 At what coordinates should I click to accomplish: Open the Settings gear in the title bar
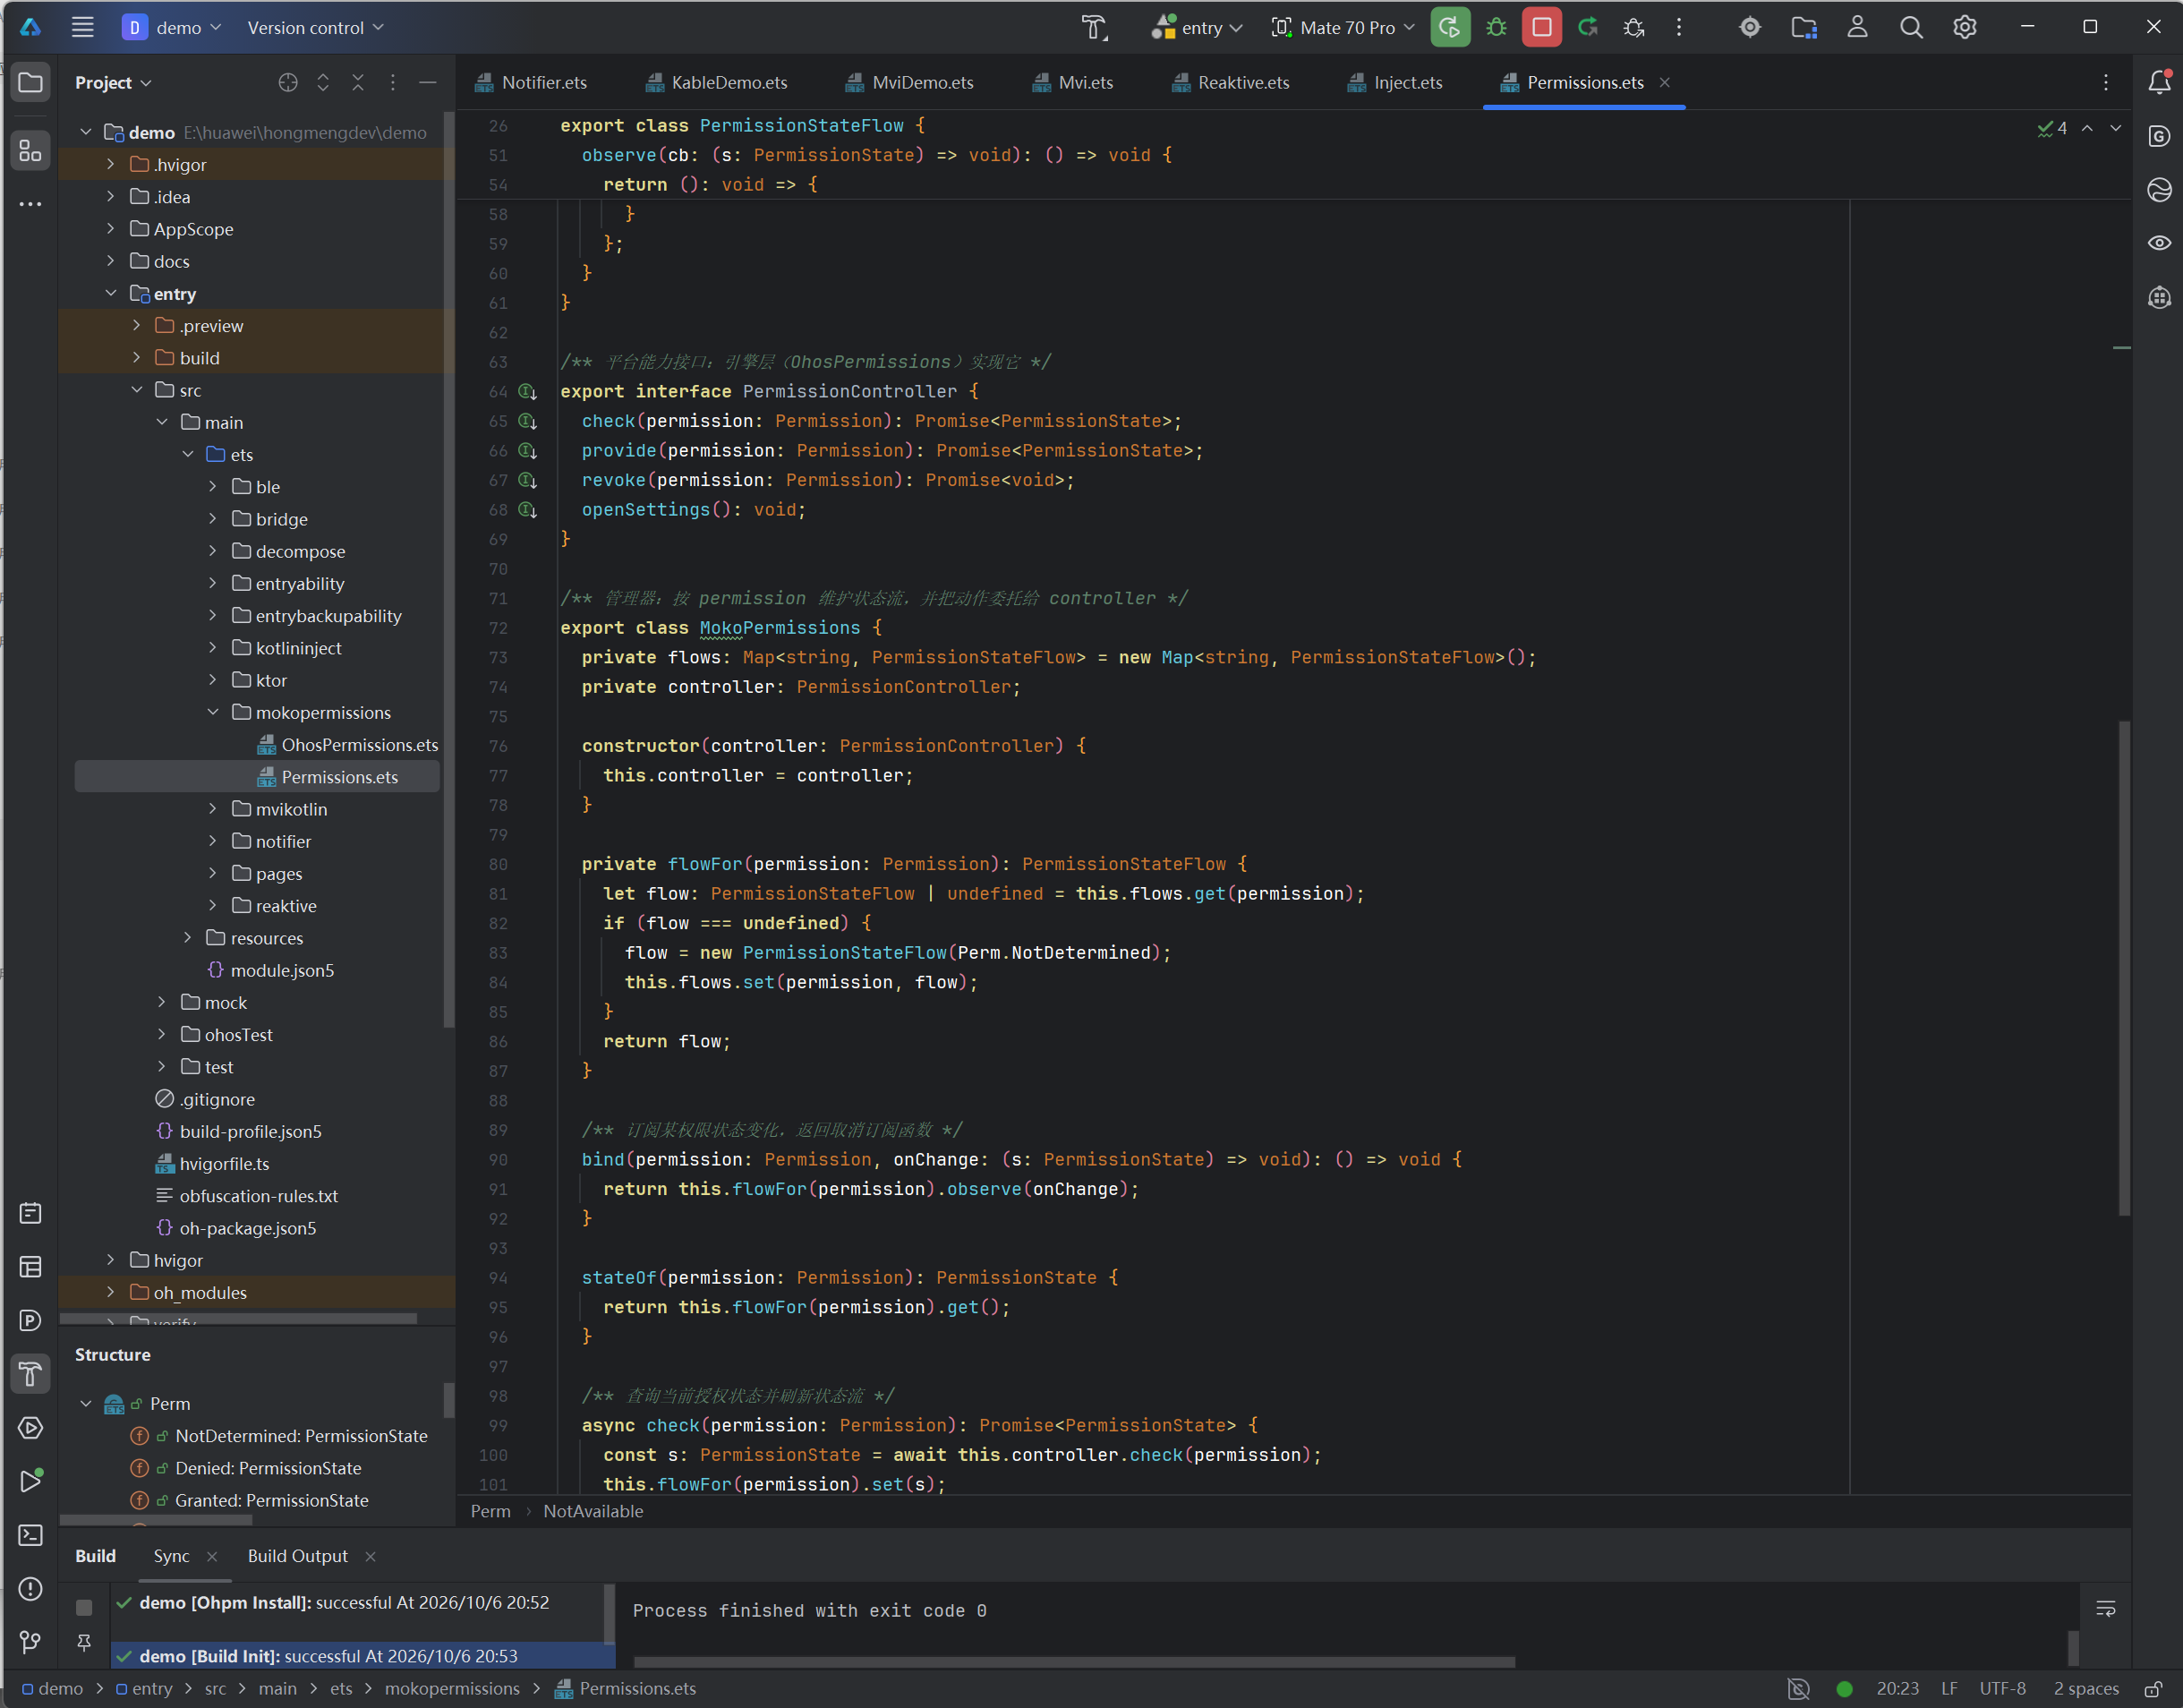pyautogui.click(x=1964, y=27)
